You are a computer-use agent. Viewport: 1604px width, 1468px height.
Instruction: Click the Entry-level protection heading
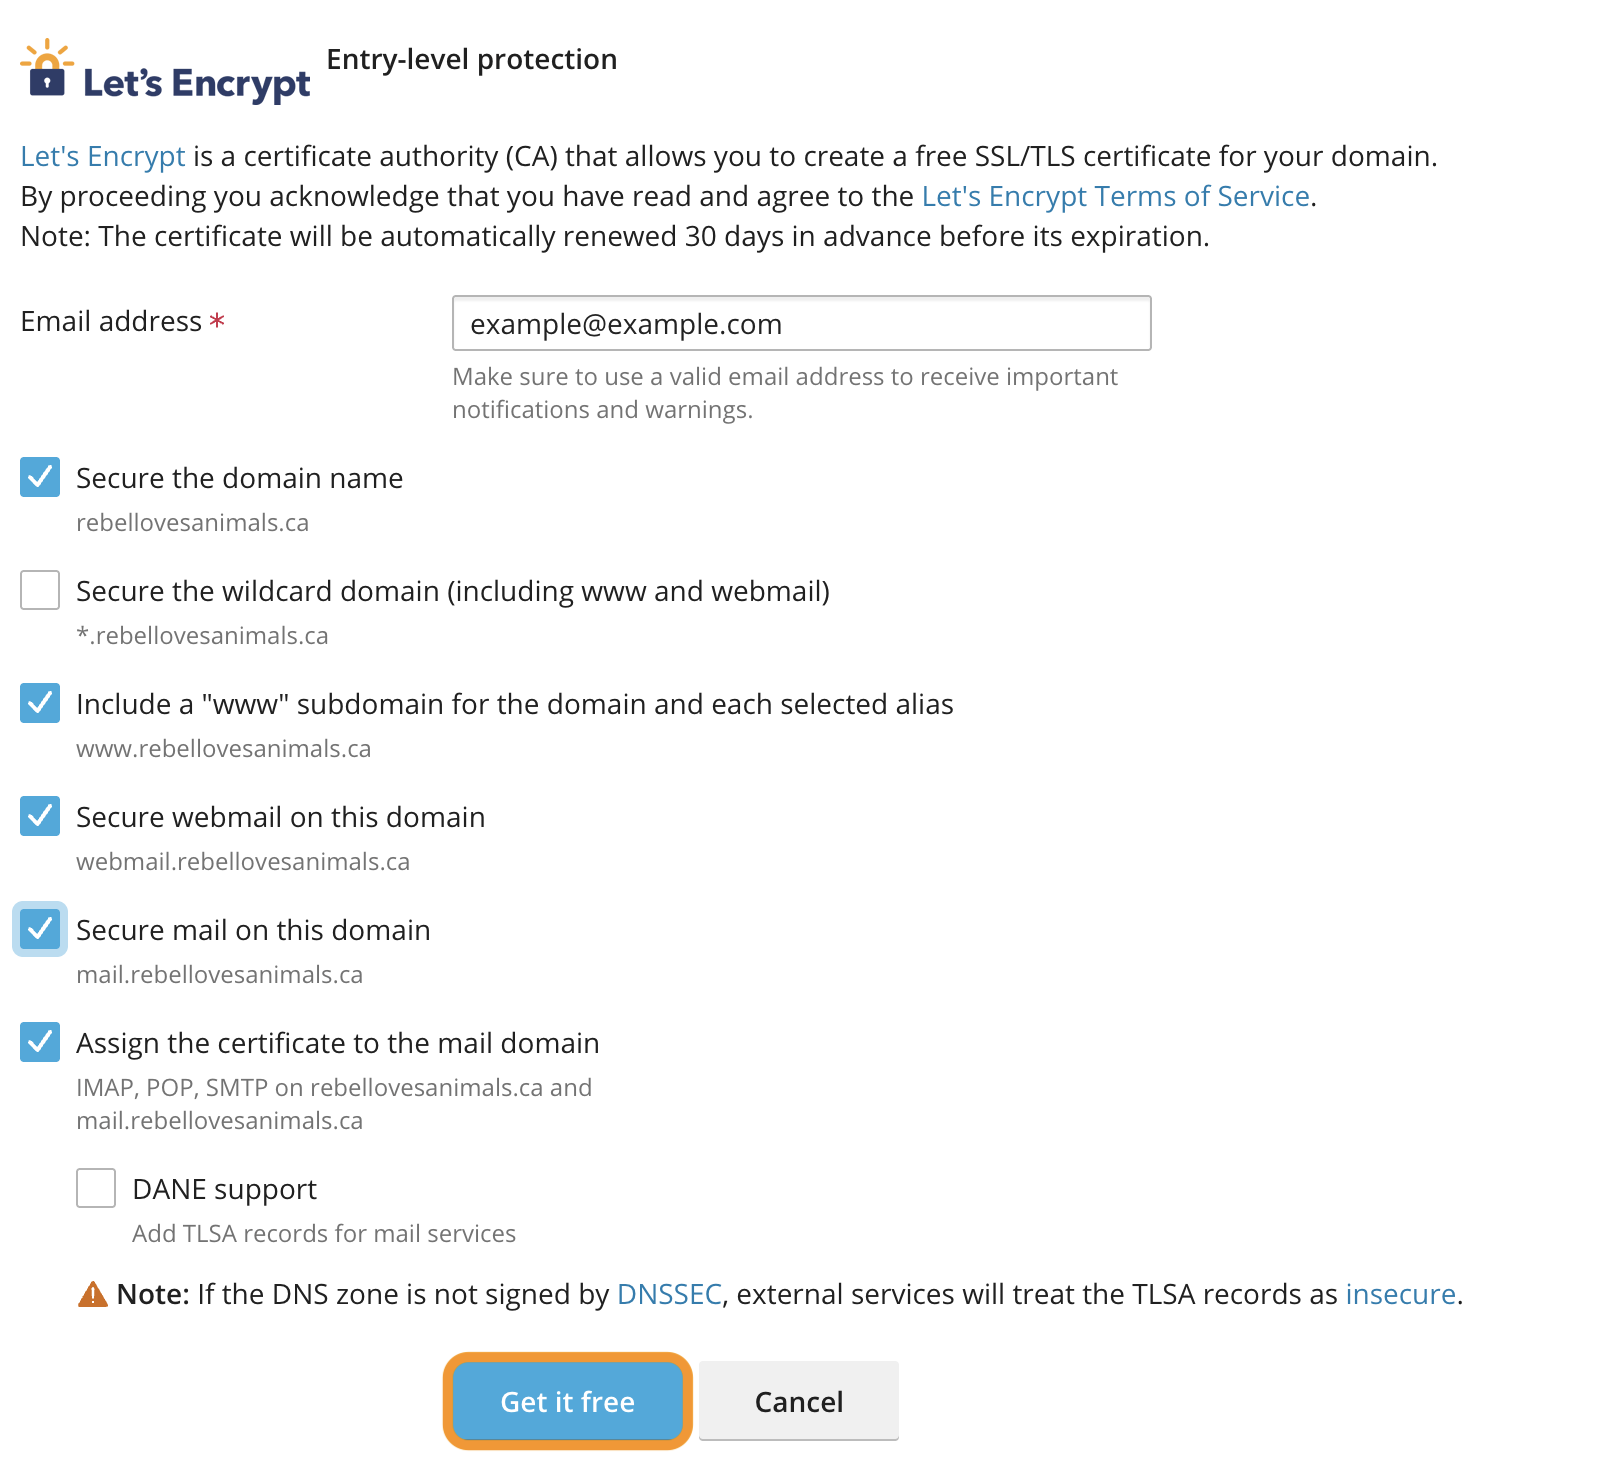[472, 60]
